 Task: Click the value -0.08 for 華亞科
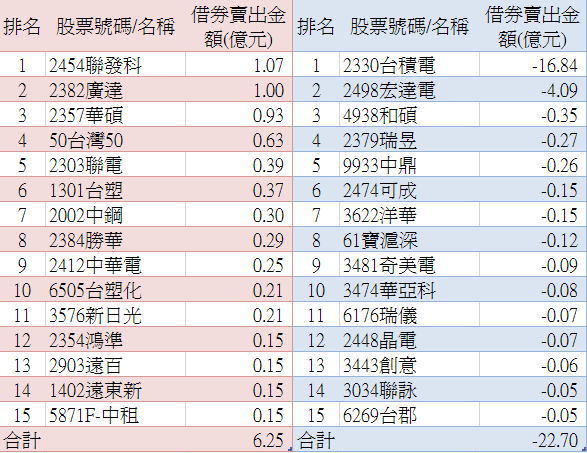click(559, 291)
